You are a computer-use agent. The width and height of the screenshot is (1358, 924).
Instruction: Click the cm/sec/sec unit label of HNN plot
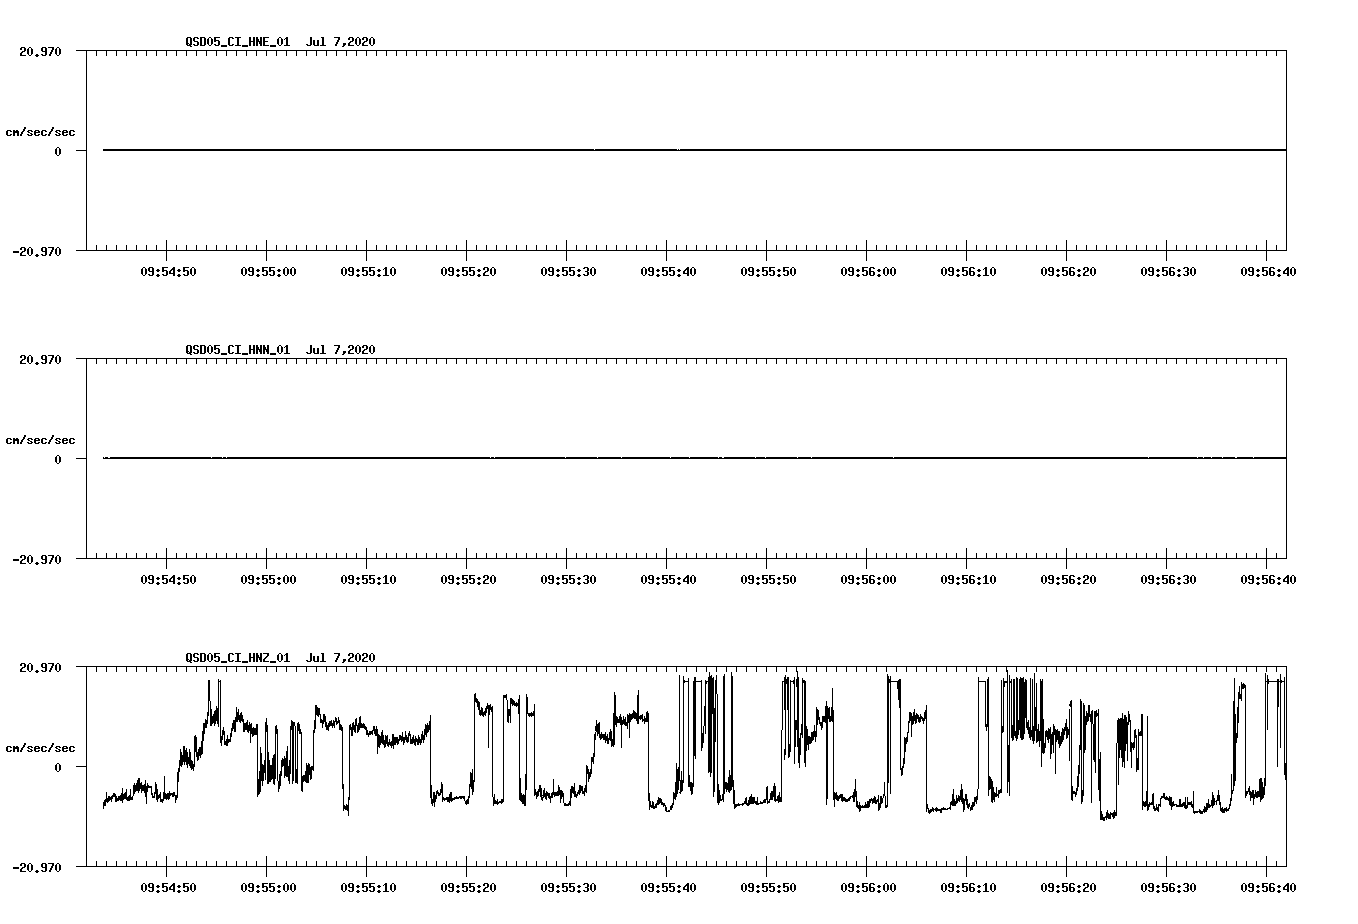(40, 440)
